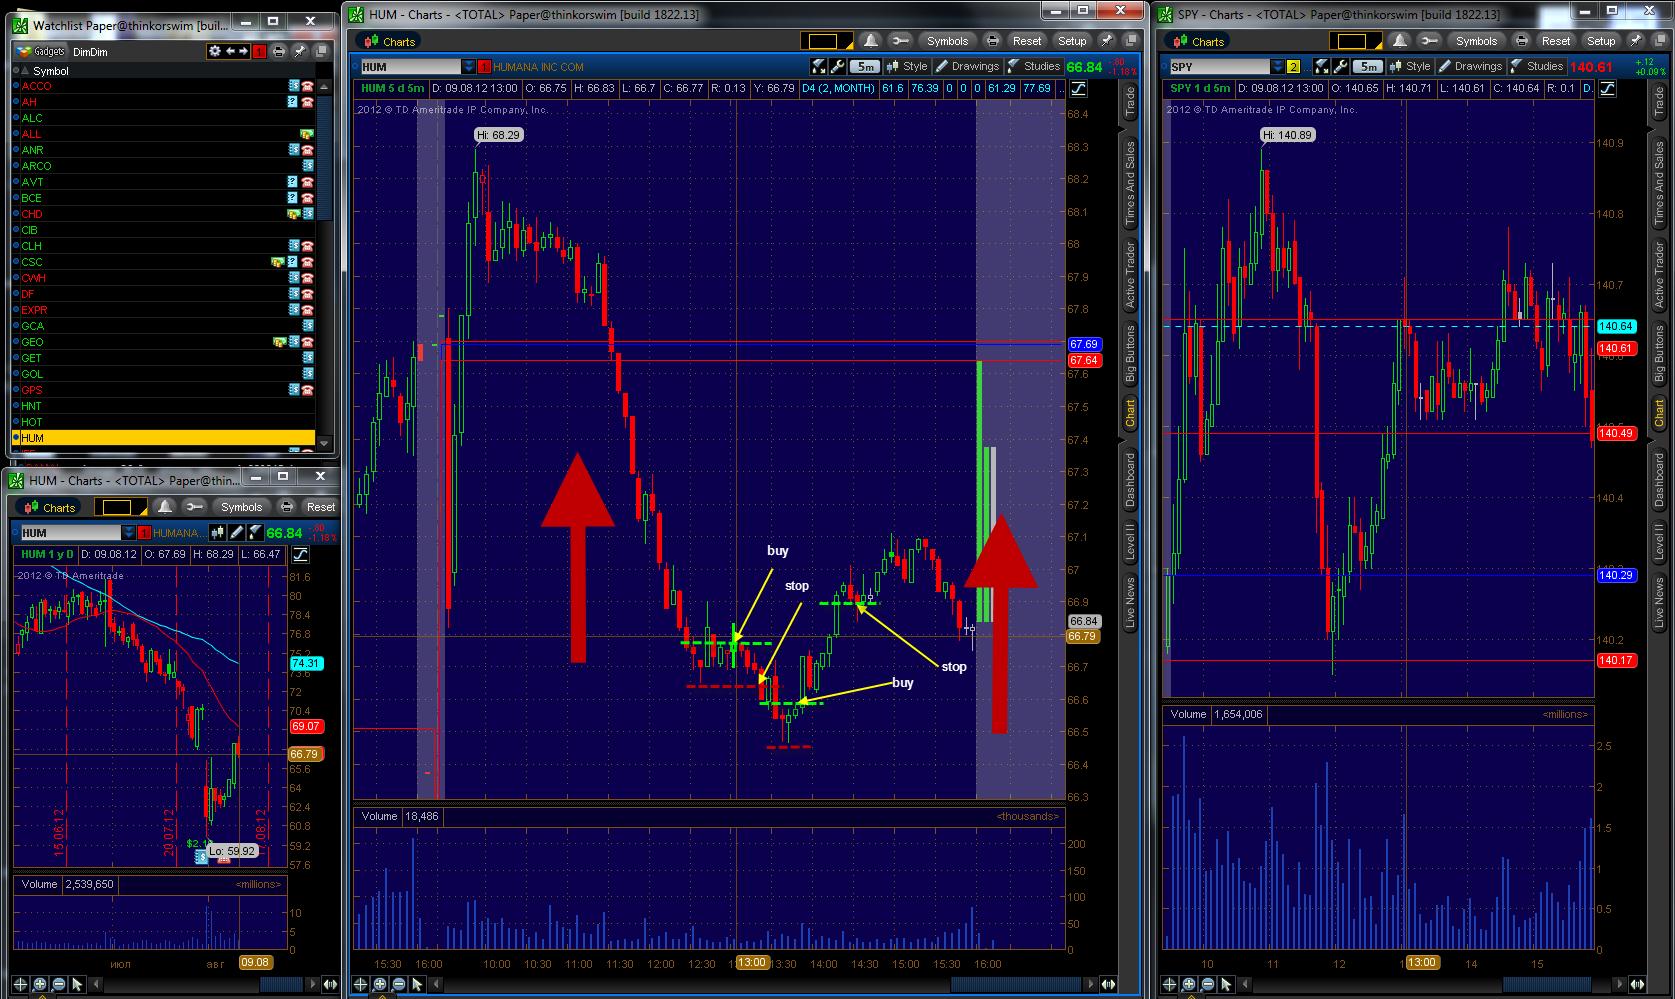Click the Setup button on SPY chart
1675x999 pixels.
(x=1601, y=41)
